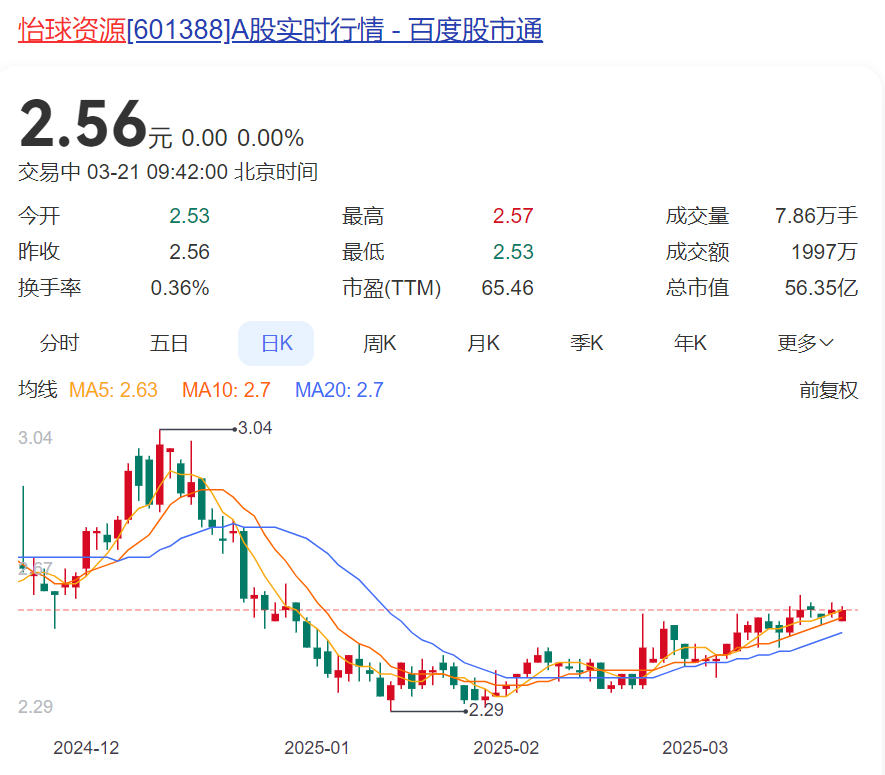The image size is (885, 775).
Task: Click the 成交额 value 1997万
Action: 824,252
